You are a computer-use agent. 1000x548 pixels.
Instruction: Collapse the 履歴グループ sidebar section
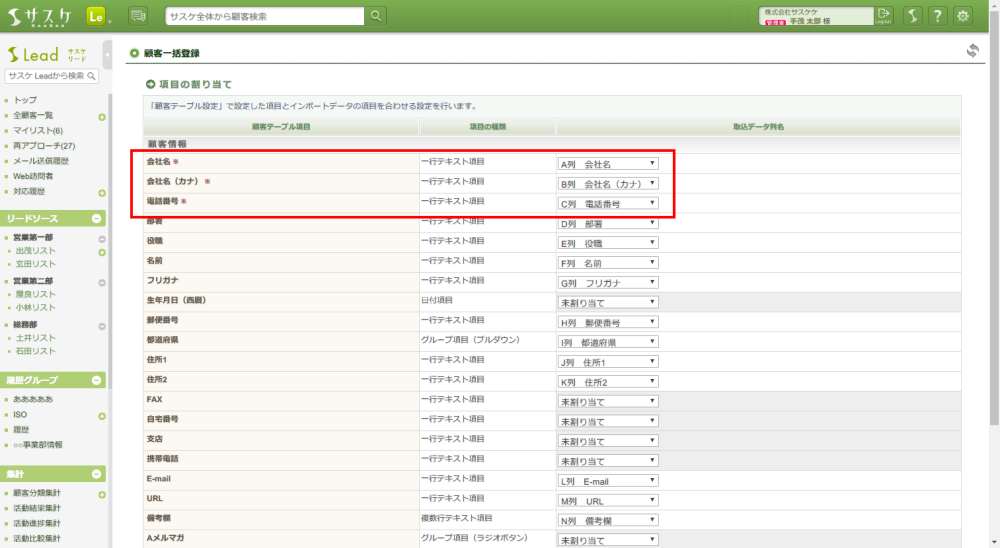click(96, 380)
